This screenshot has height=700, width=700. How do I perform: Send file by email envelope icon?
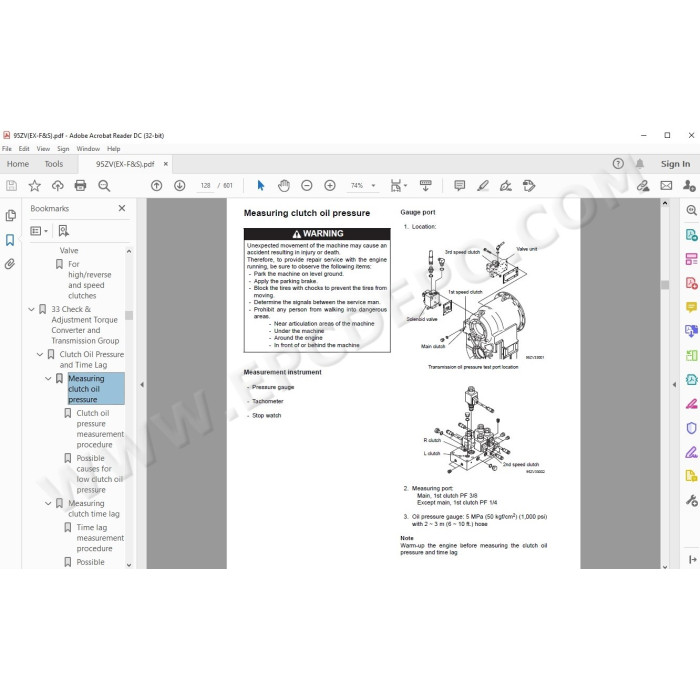pyautogui.click(x=666, y=186)
